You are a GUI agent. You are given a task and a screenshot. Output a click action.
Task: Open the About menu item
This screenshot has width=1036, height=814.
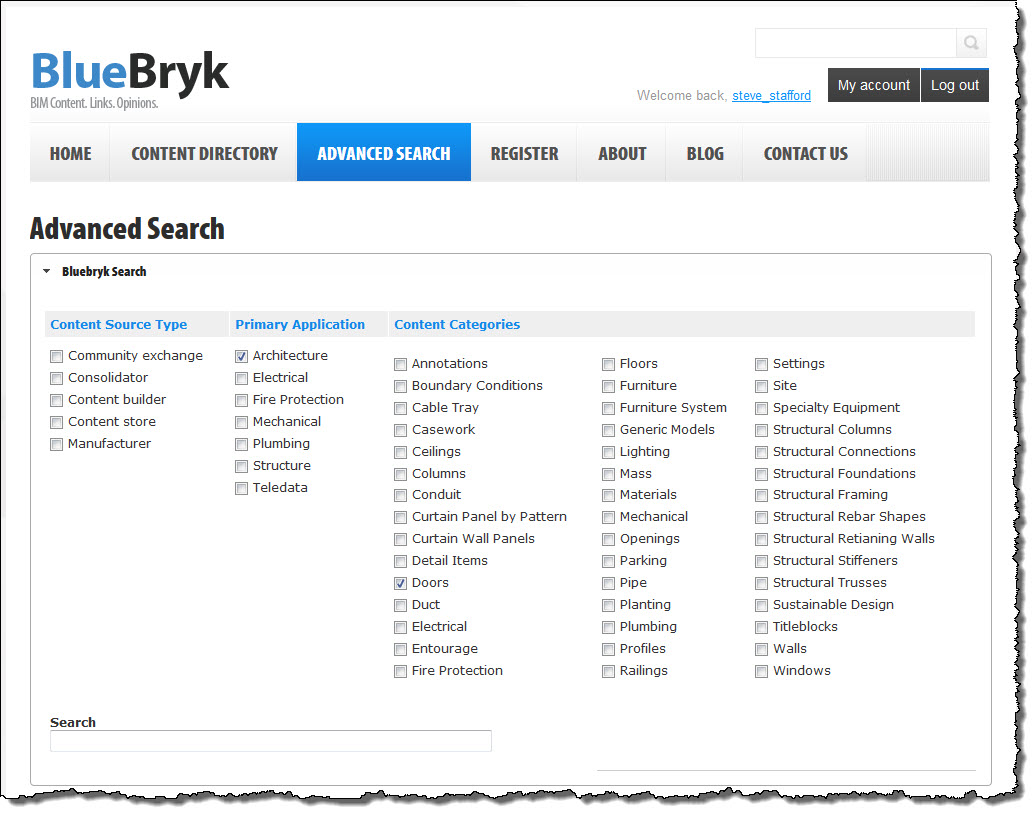pyautogui.click(x=622, y=153)
